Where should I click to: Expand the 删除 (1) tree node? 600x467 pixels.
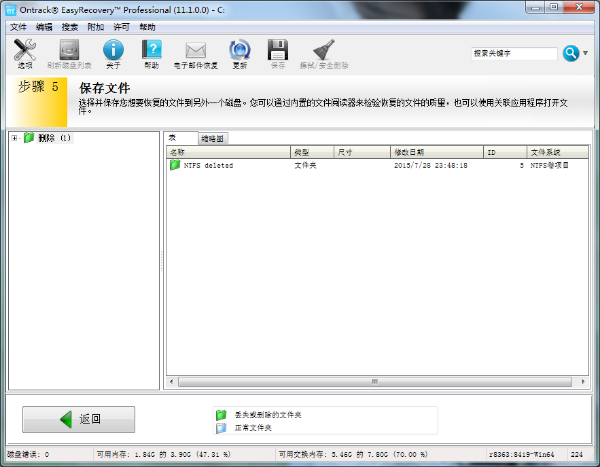pyautogui.click(x=14, y=138)
